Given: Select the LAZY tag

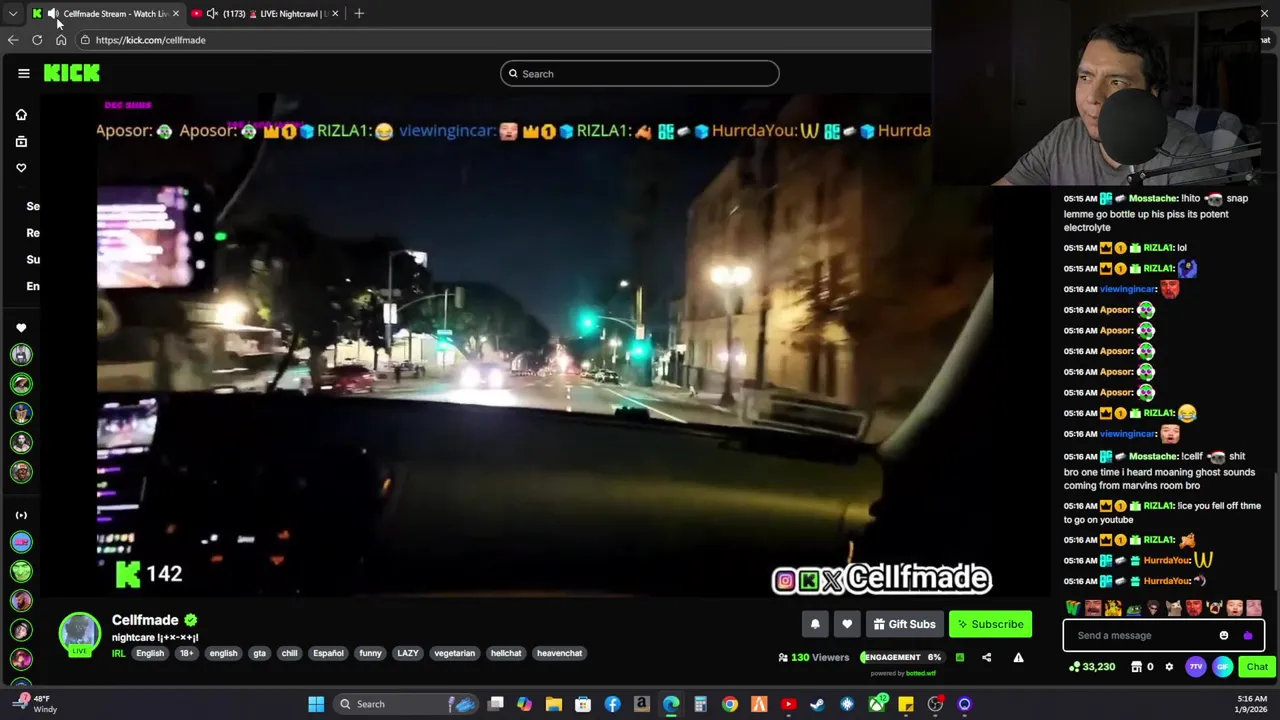Looking at the screenshot, I should 408,653.
